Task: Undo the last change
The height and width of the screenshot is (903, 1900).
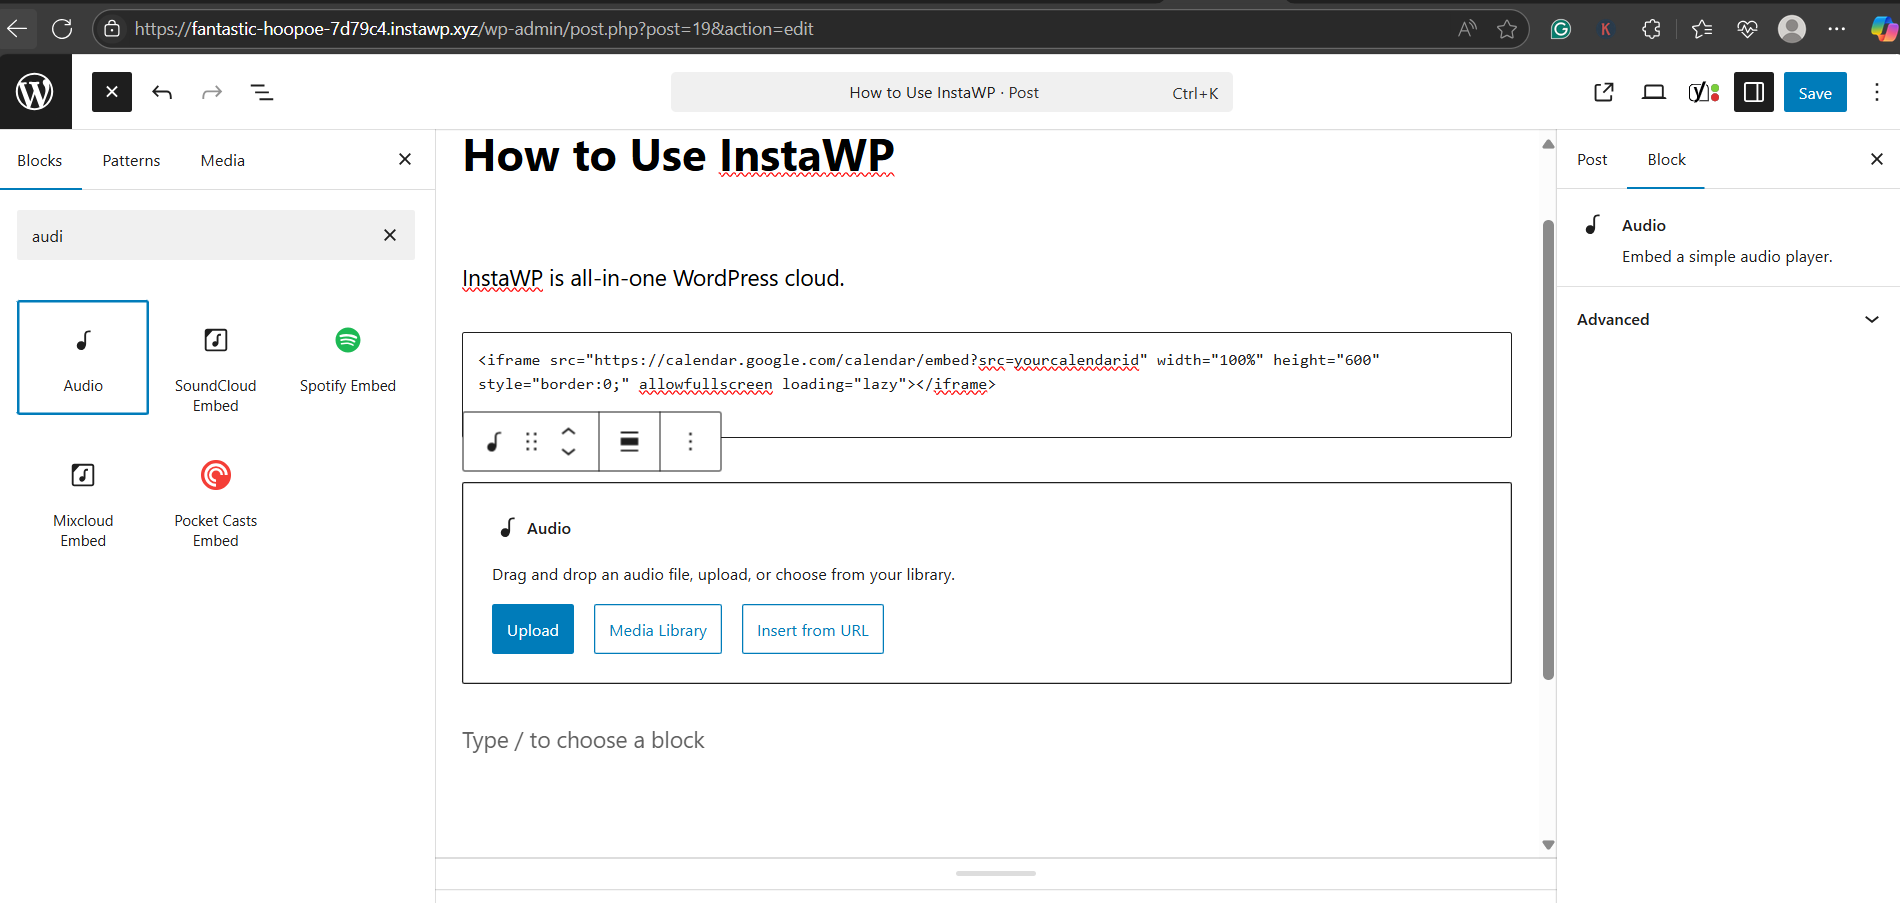Action: [x=162, y=92]
